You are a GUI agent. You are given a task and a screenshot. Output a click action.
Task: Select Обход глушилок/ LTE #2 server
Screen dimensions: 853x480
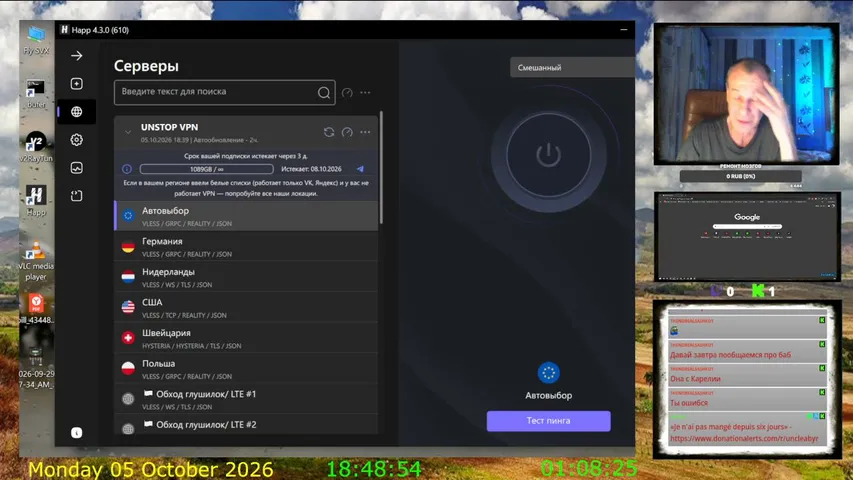click(x=246, y=424)
